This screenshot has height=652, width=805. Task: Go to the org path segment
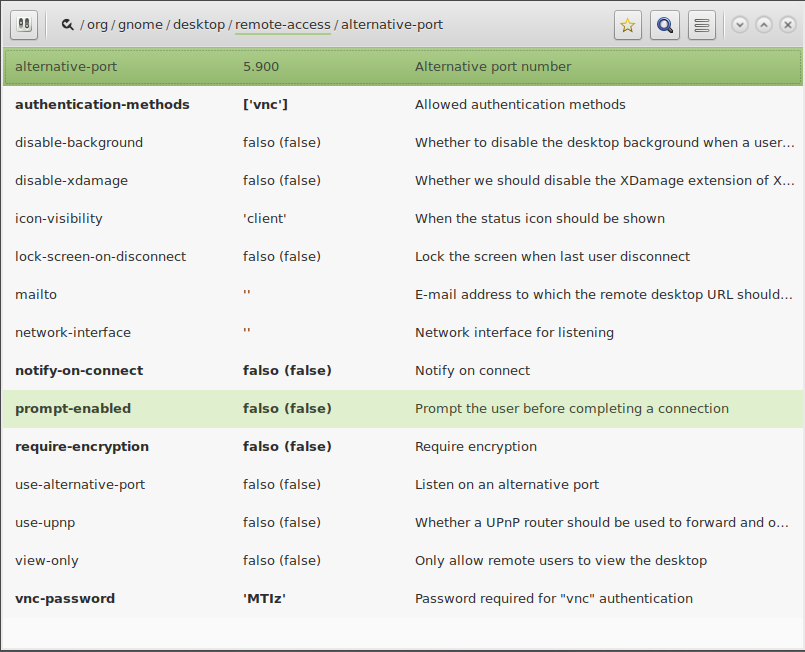(x=97, y=25)
